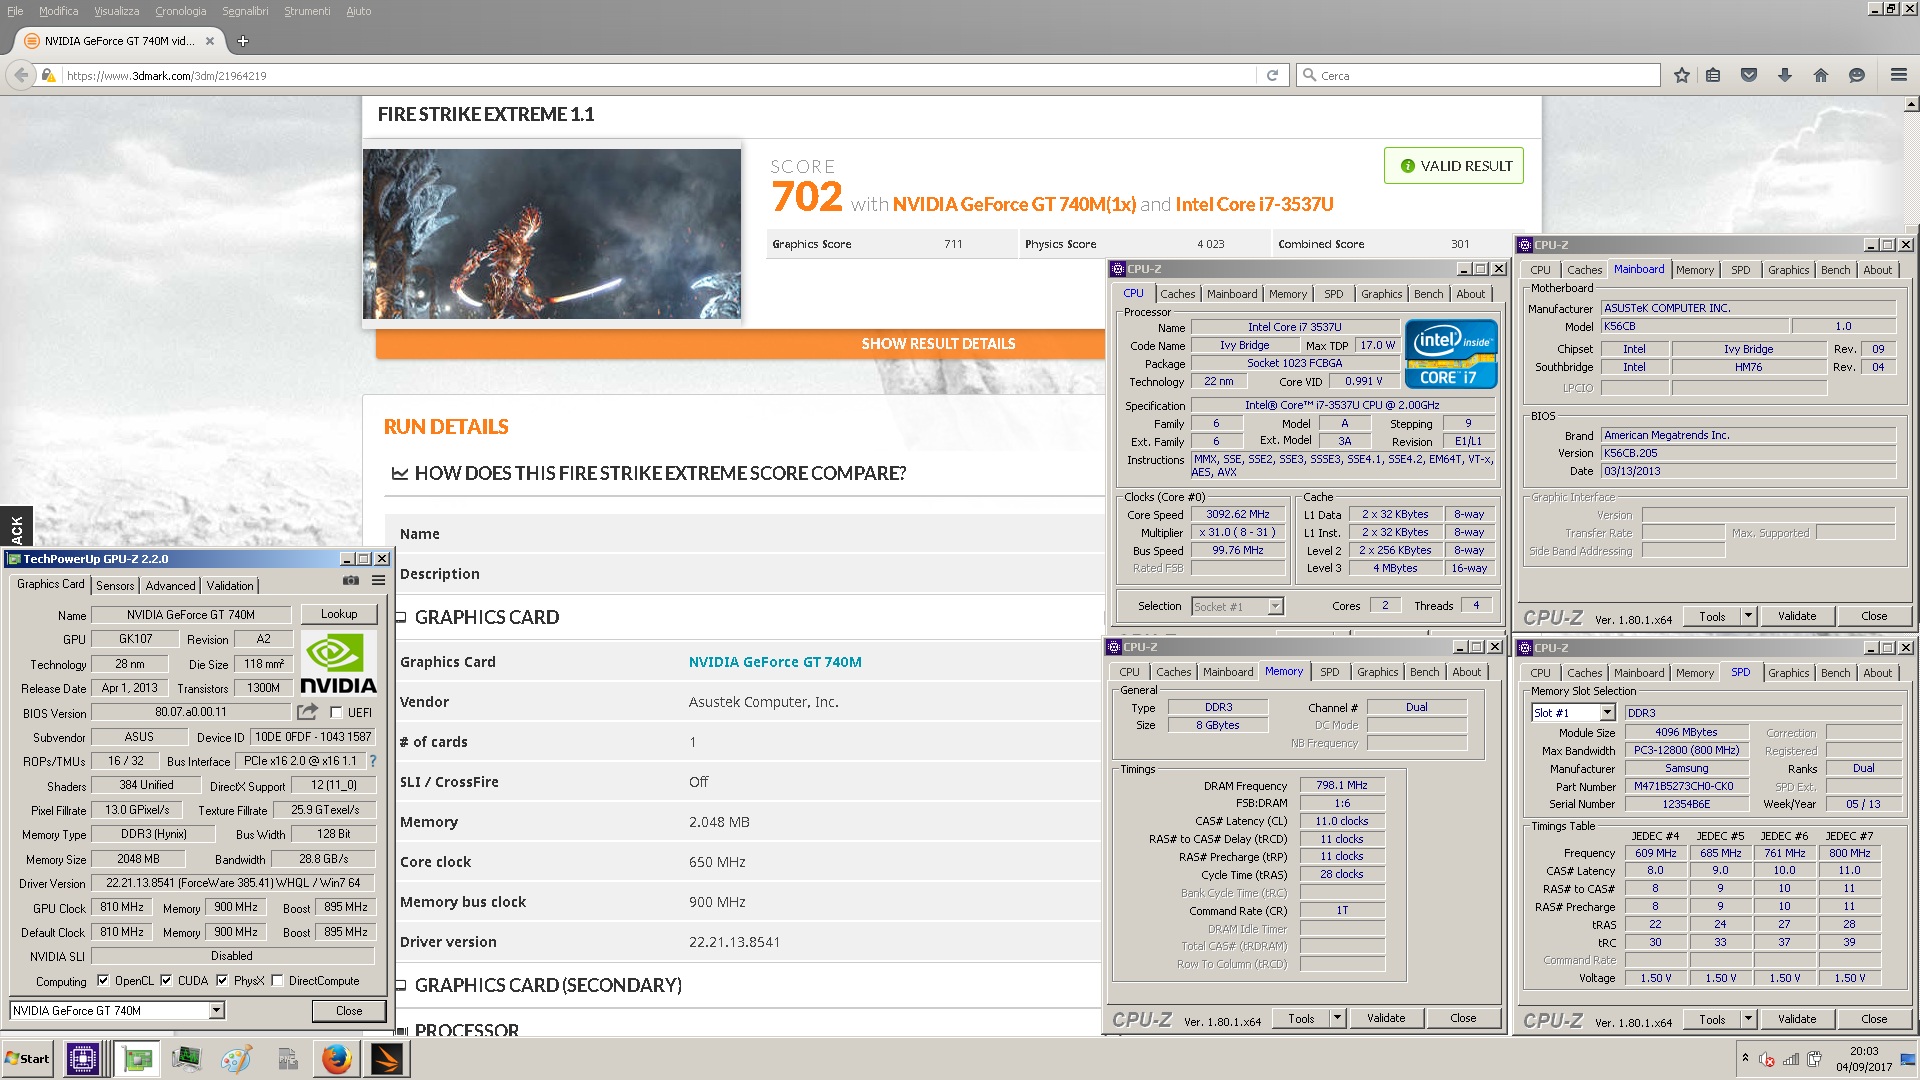Click the GPU-Z BIOS export share icon
1920x1080 pixels.
(308, 712)
